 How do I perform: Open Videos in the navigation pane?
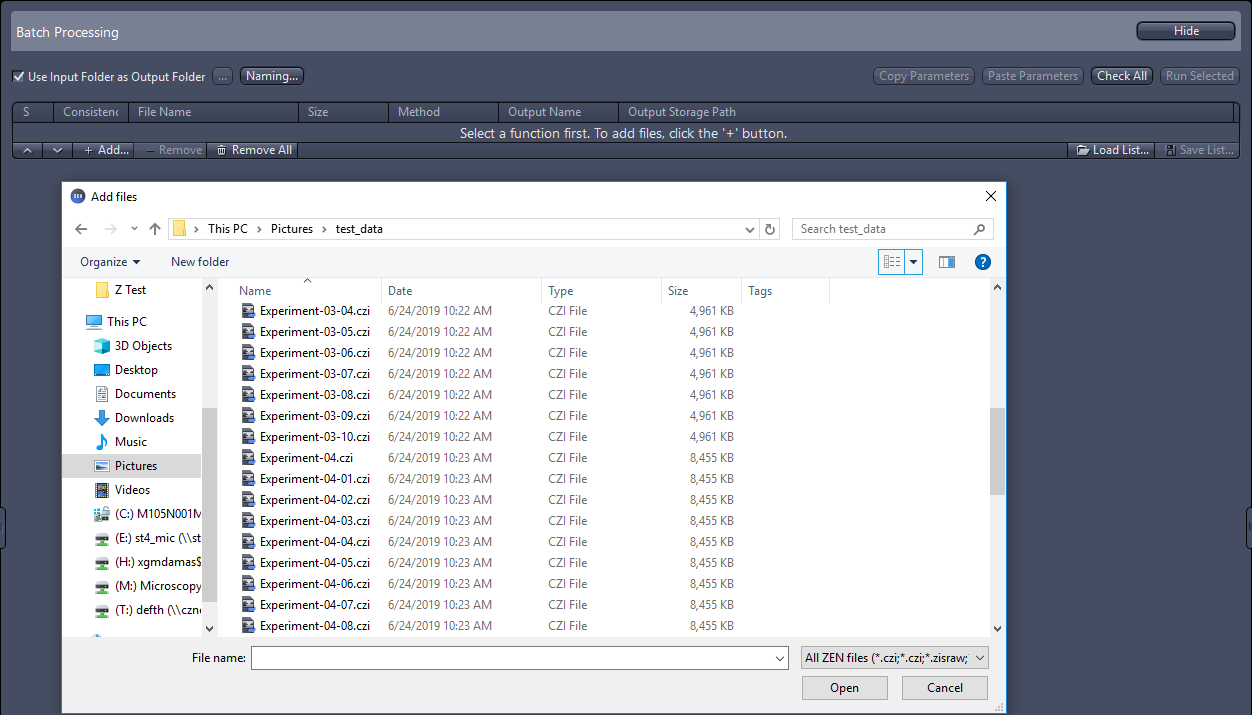point(132,490)
